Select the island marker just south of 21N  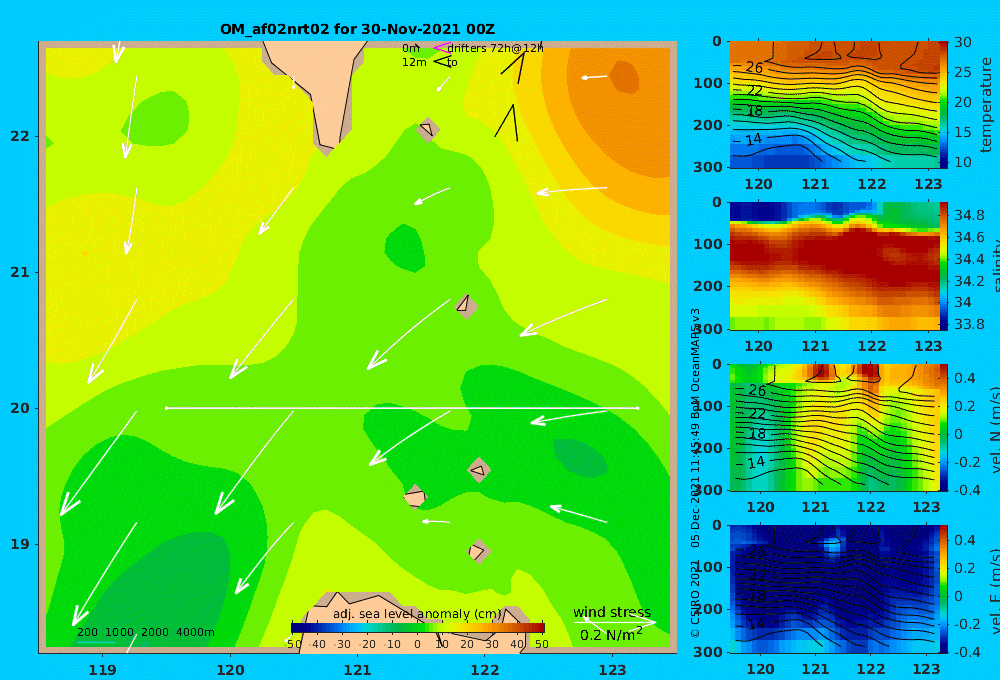pos(466,306)
